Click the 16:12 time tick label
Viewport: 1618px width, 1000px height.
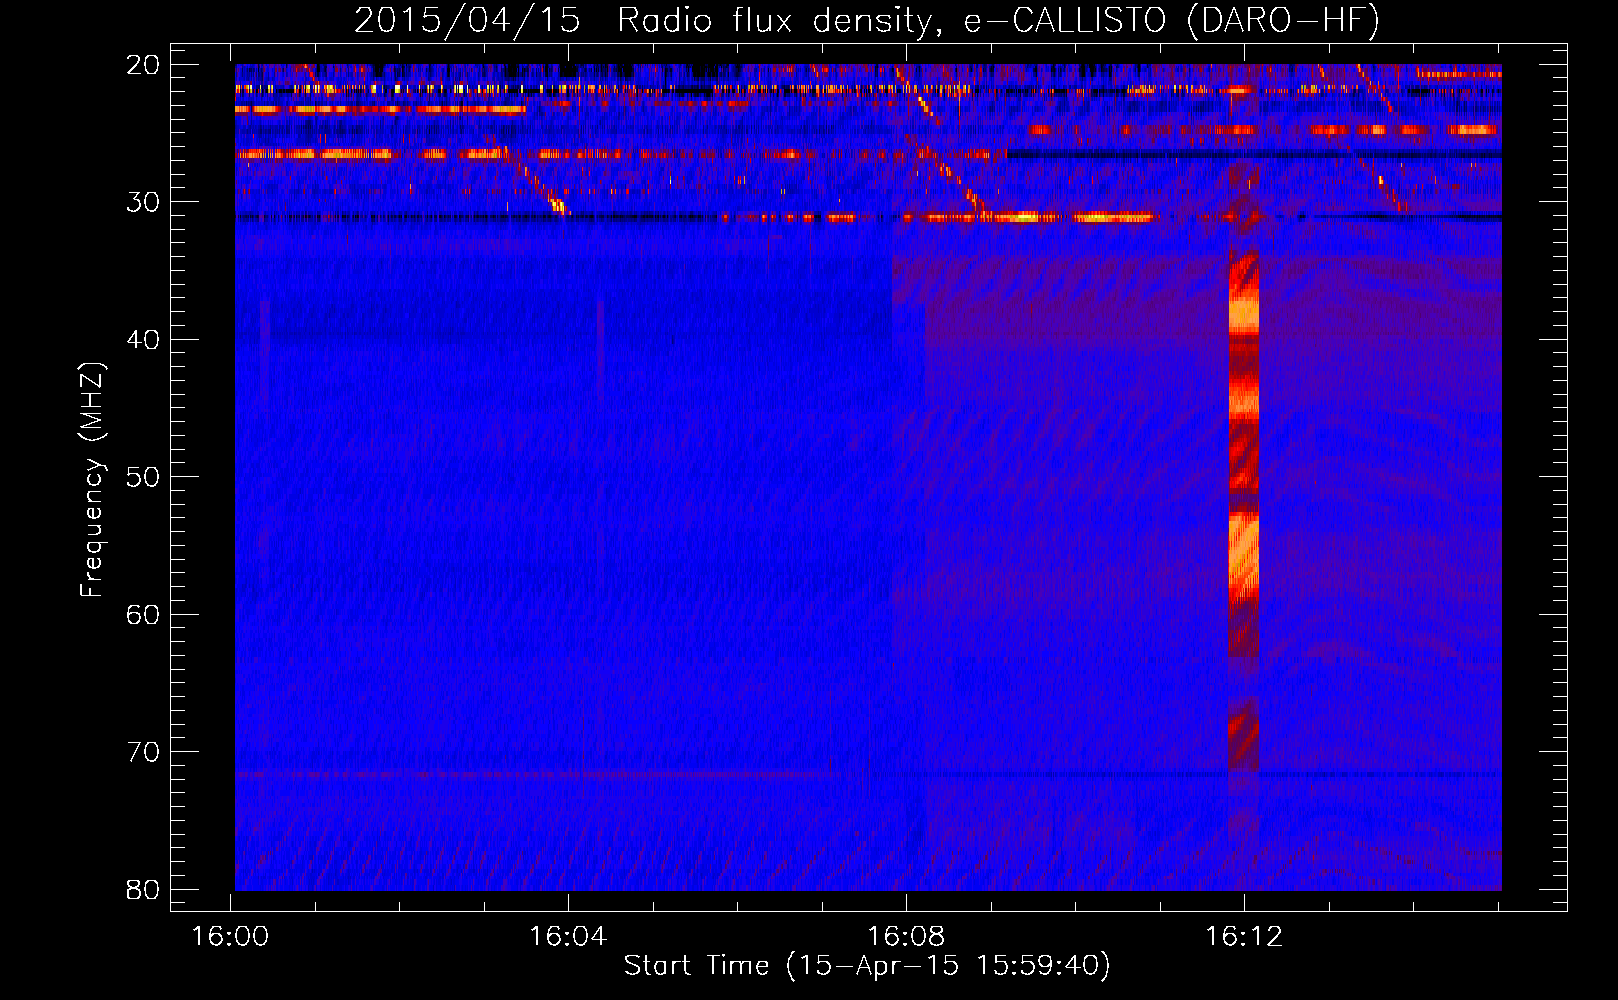[1244, 937]
